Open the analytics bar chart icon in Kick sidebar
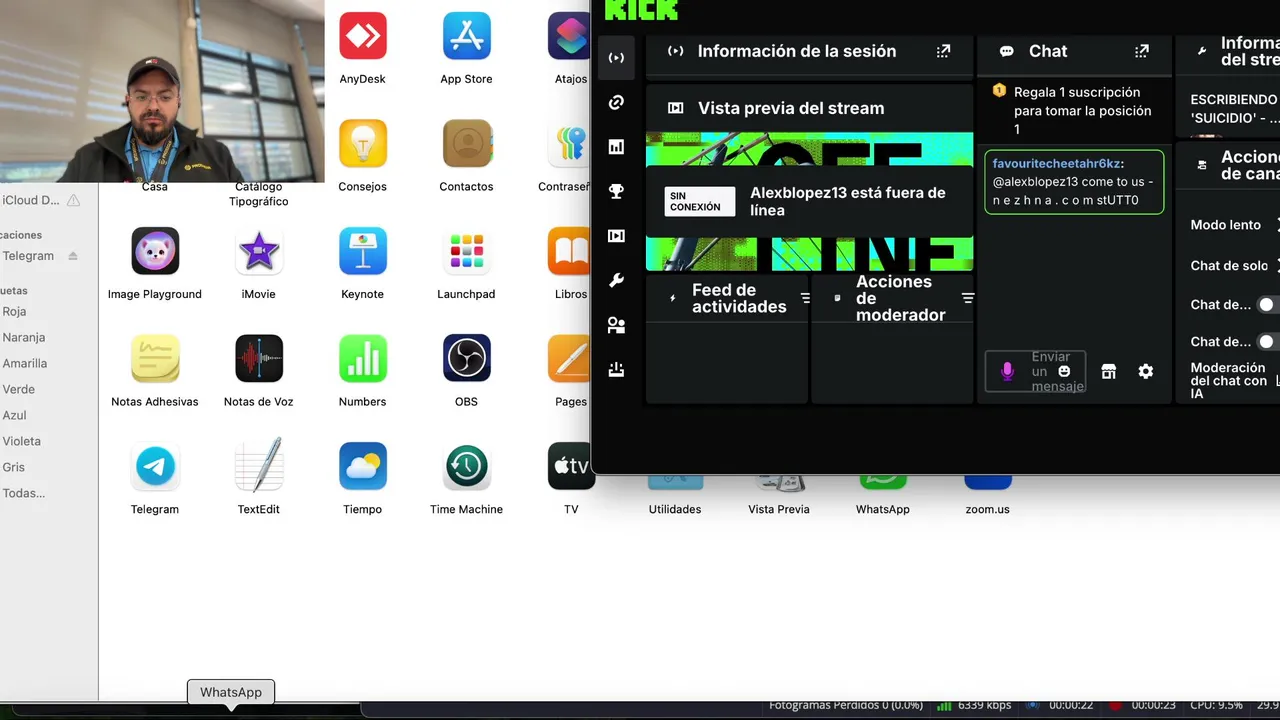 pos(616,147)
